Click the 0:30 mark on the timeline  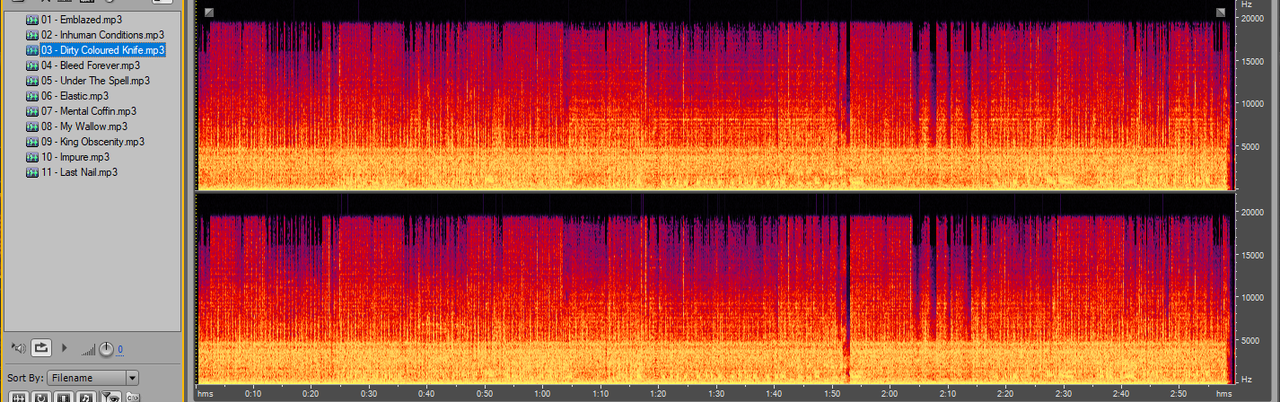click(369, 393)
